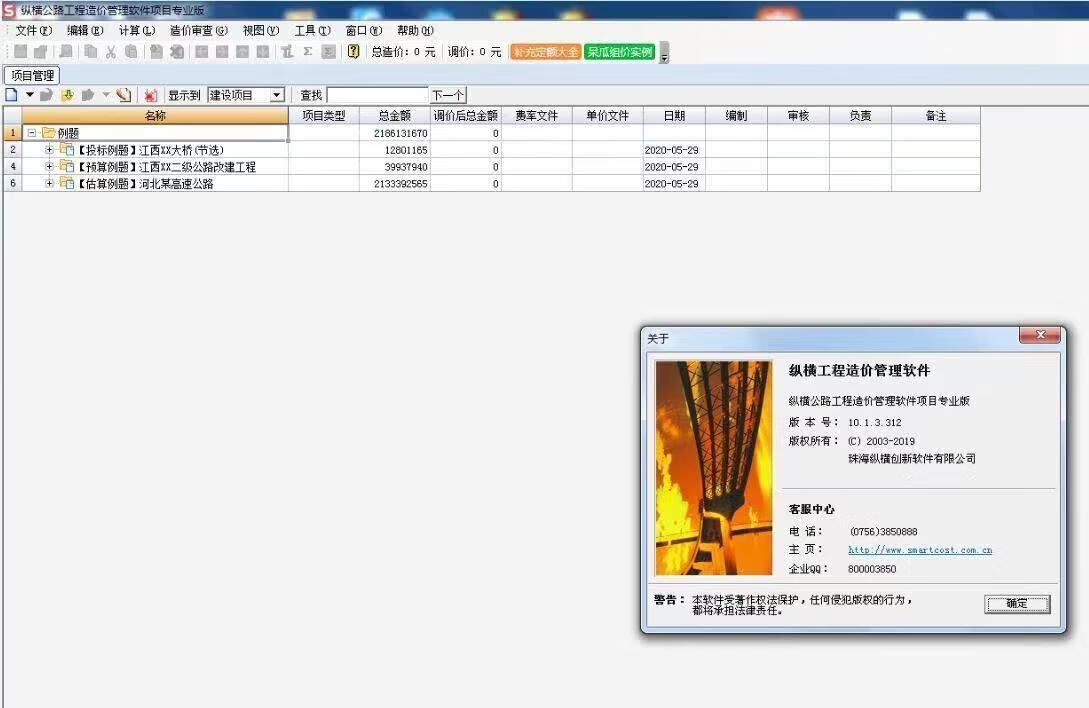This screenshot has width=1089, height=708.
Task: Expand the 江西XX大桥 bidding example
Action: click(x=50, y=150)
